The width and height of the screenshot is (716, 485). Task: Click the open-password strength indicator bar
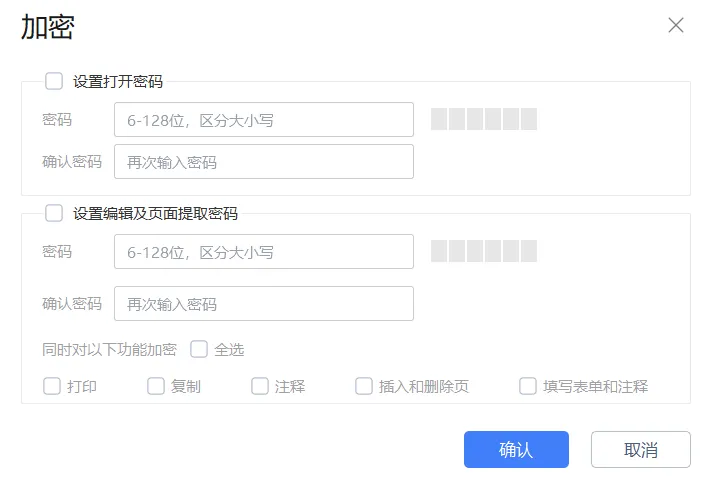coord(484,120)
